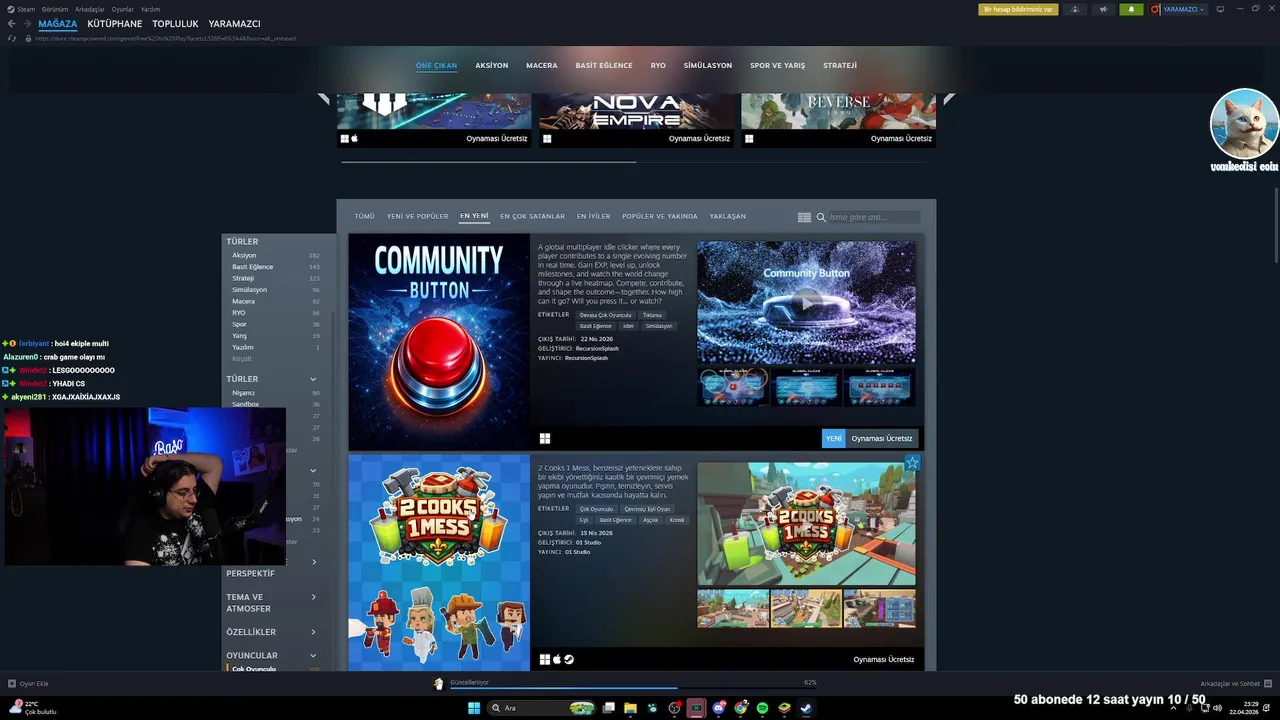1280x720 pixels.
Task: Expand the TEMA VE ATMOSFER filter section
Action: click(313, 597)
